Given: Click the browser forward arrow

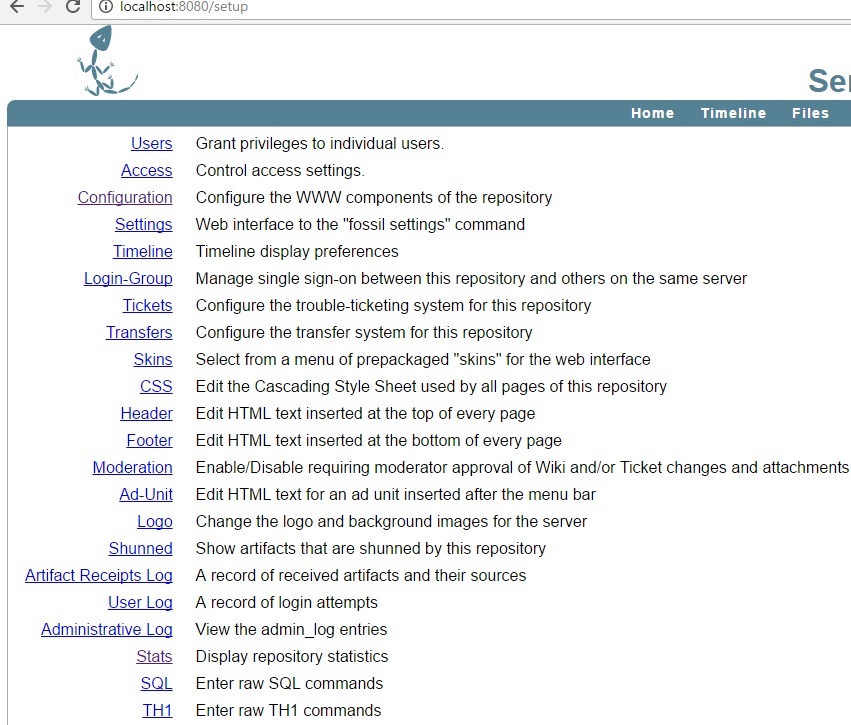Looking at the screenshot, I should point(44,7).
